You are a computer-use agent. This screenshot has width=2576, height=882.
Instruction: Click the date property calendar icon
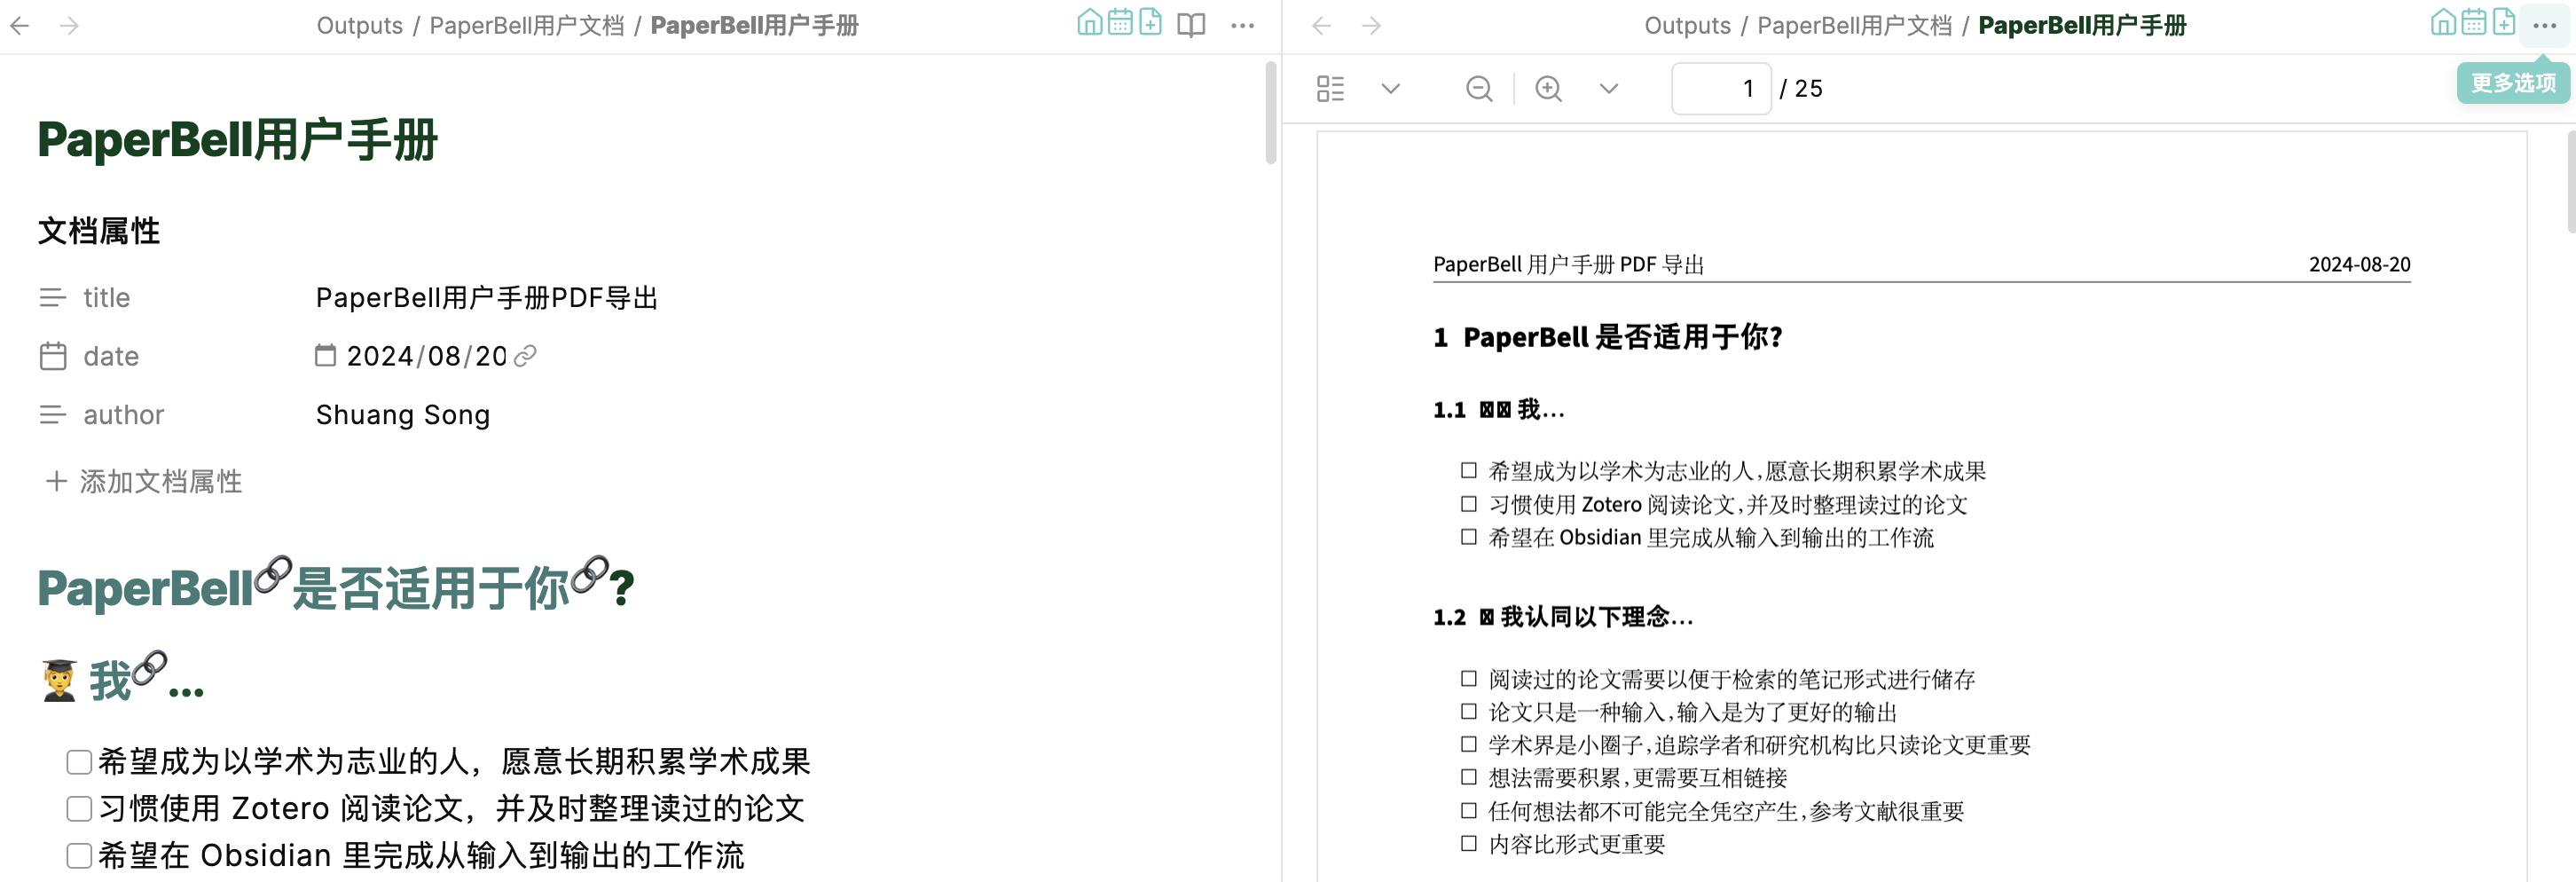click(52, 356)
